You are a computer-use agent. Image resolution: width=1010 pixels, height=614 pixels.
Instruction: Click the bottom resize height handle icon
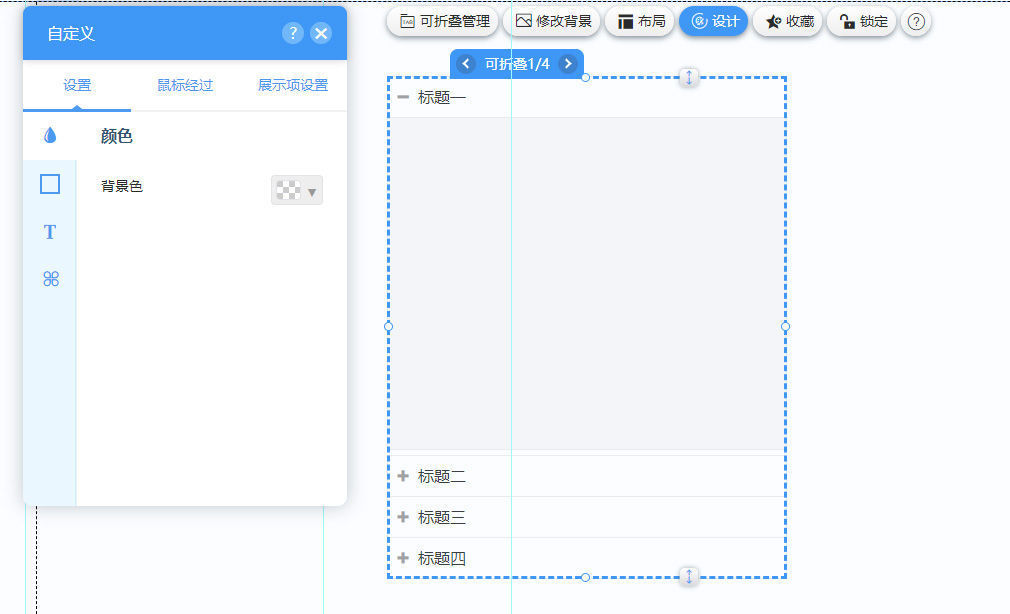[689, 576]
